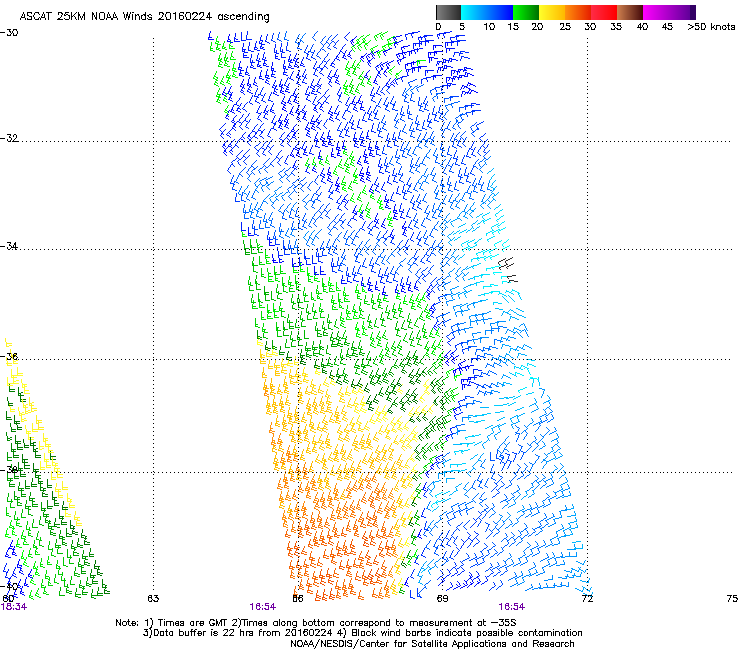Click the '75' longitude label
Viewport: 740px width, 650px height.
pyautogui.click(x=732, y=599)
